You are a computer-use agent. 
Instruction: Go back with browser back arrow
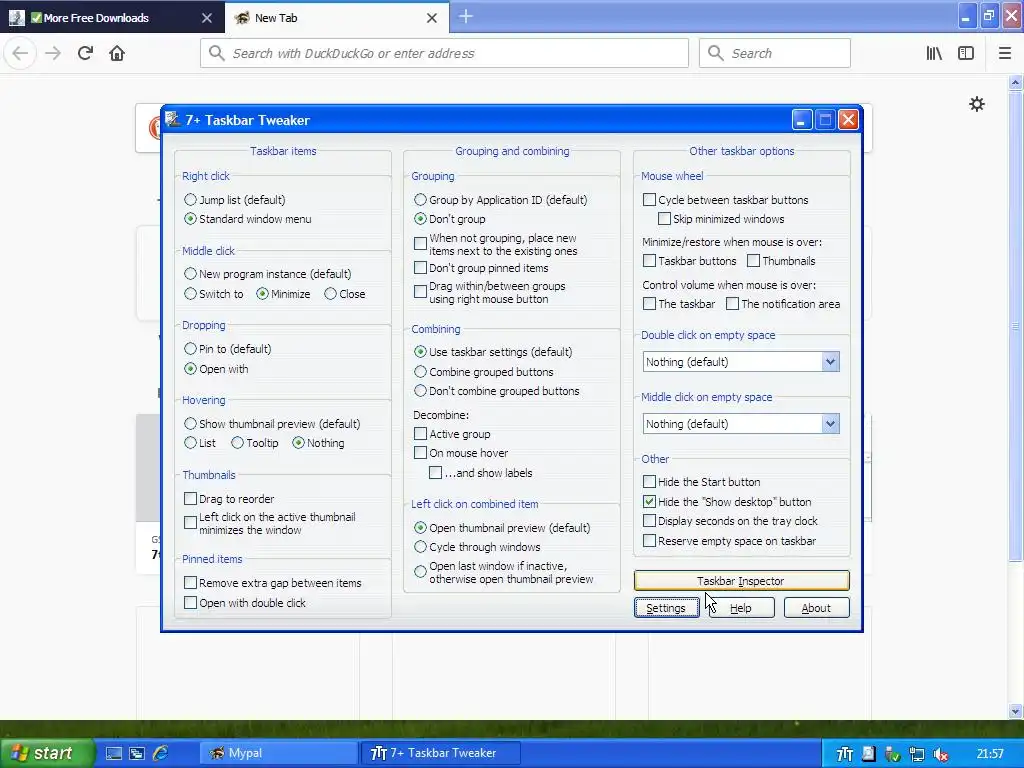pyautogui.click(x=20, y=53)
